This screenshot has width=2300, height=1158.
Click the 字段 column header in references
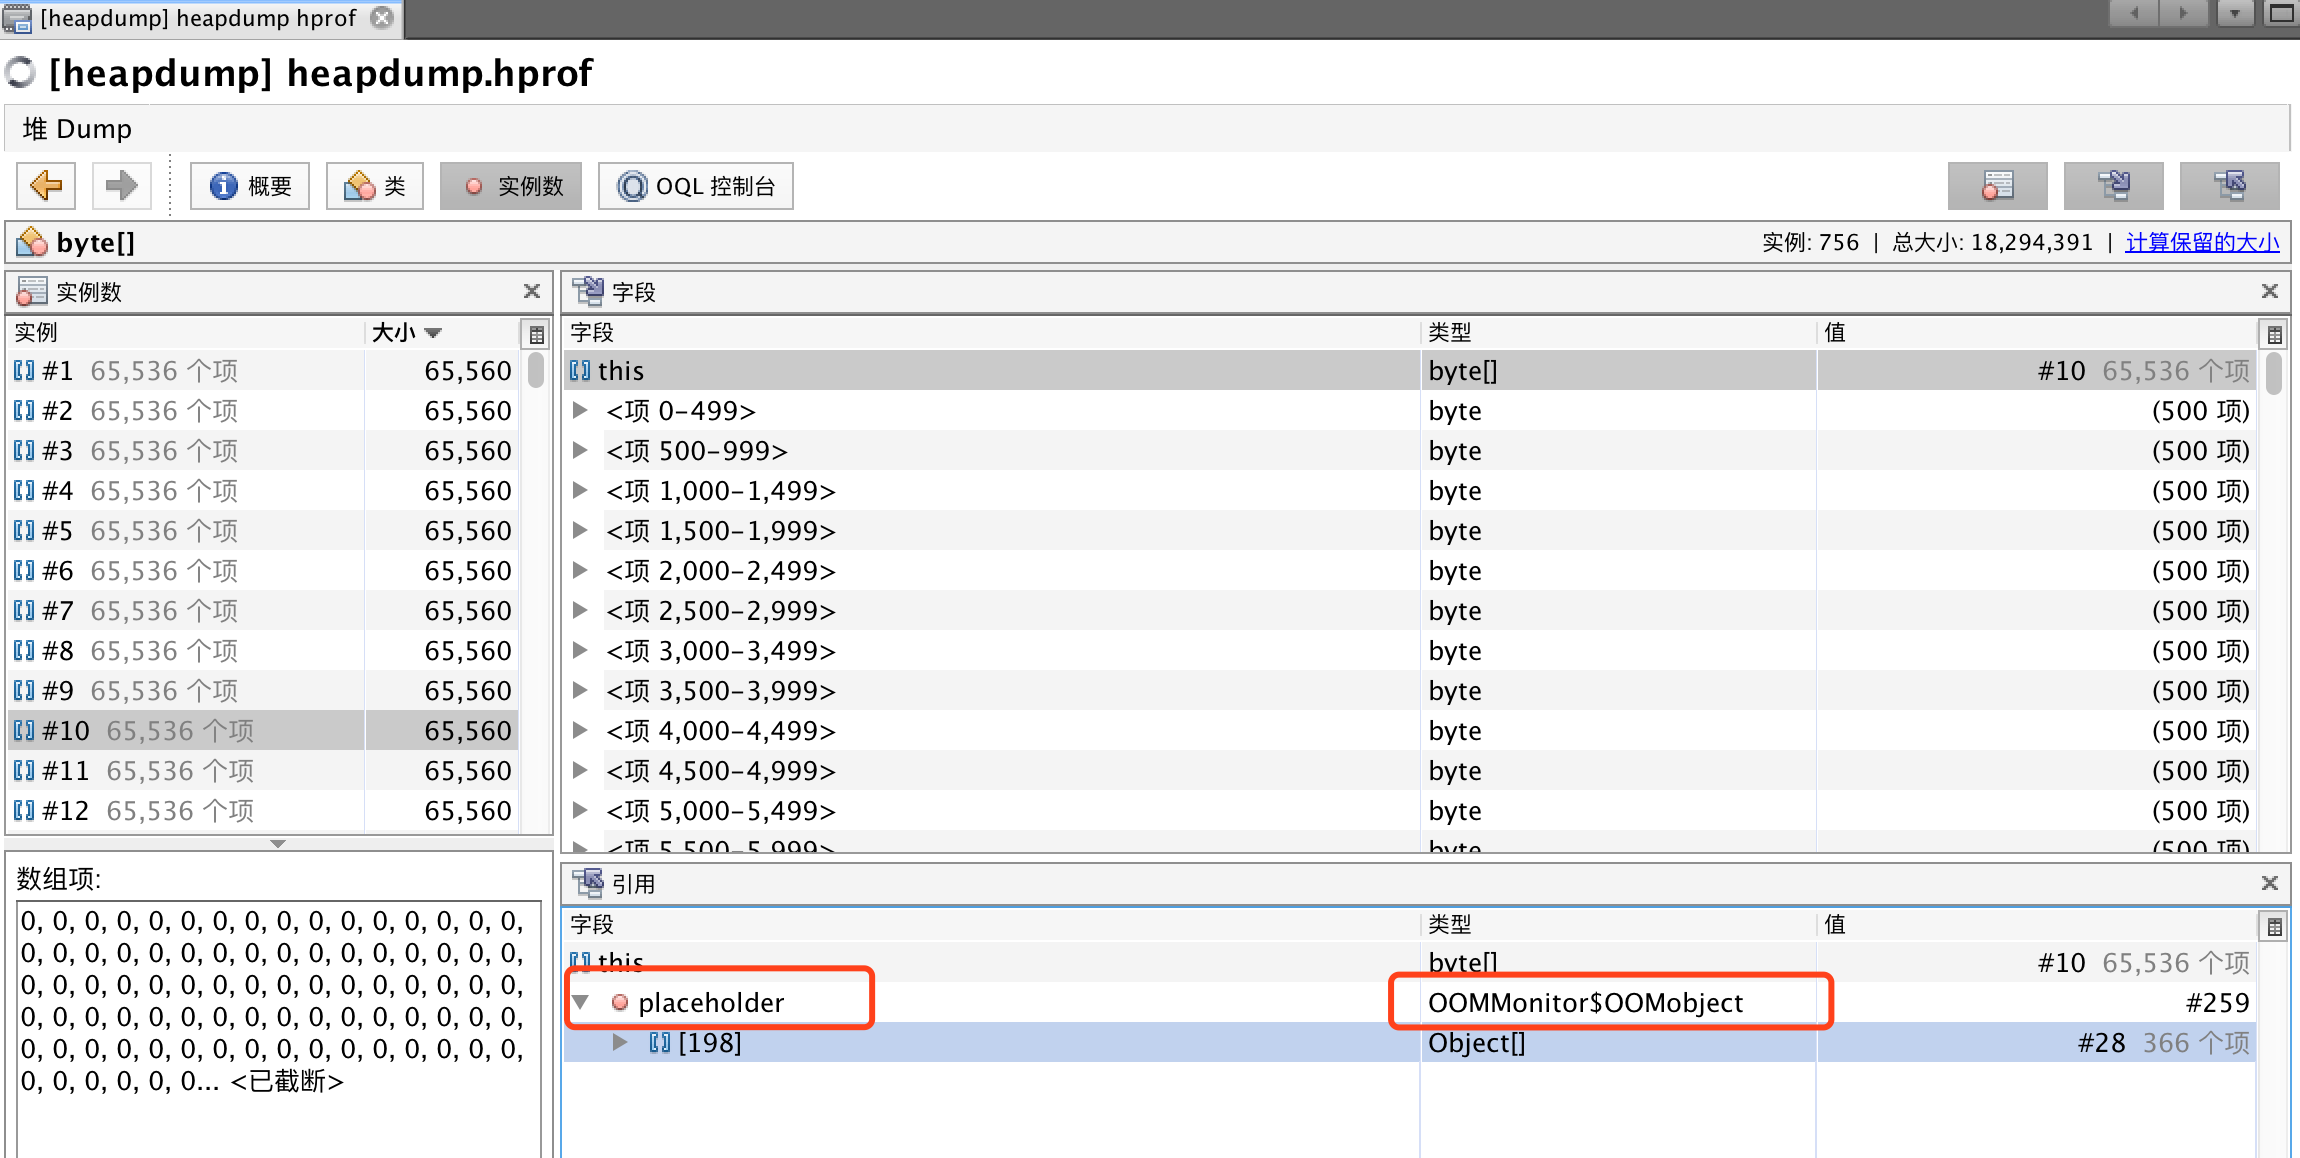pos(992,924)
